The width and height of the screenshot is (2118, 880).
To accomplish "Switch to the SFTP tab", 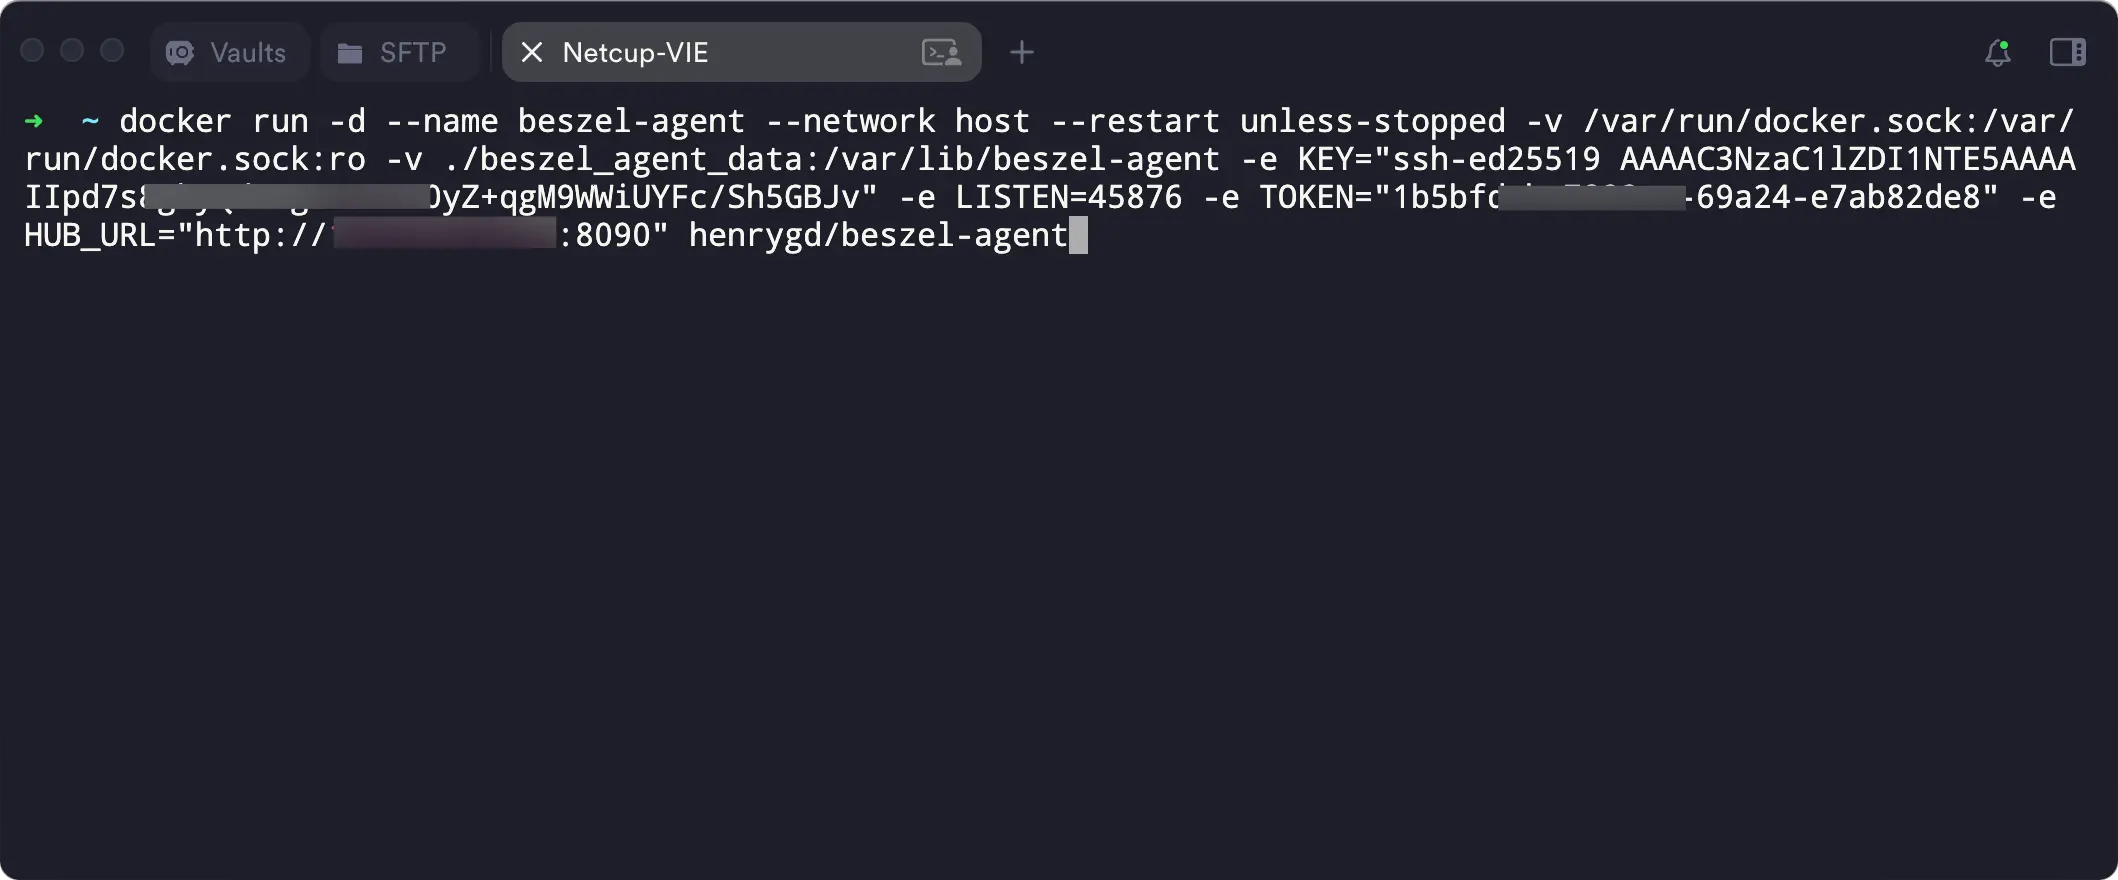I will [x=398, y=52].
